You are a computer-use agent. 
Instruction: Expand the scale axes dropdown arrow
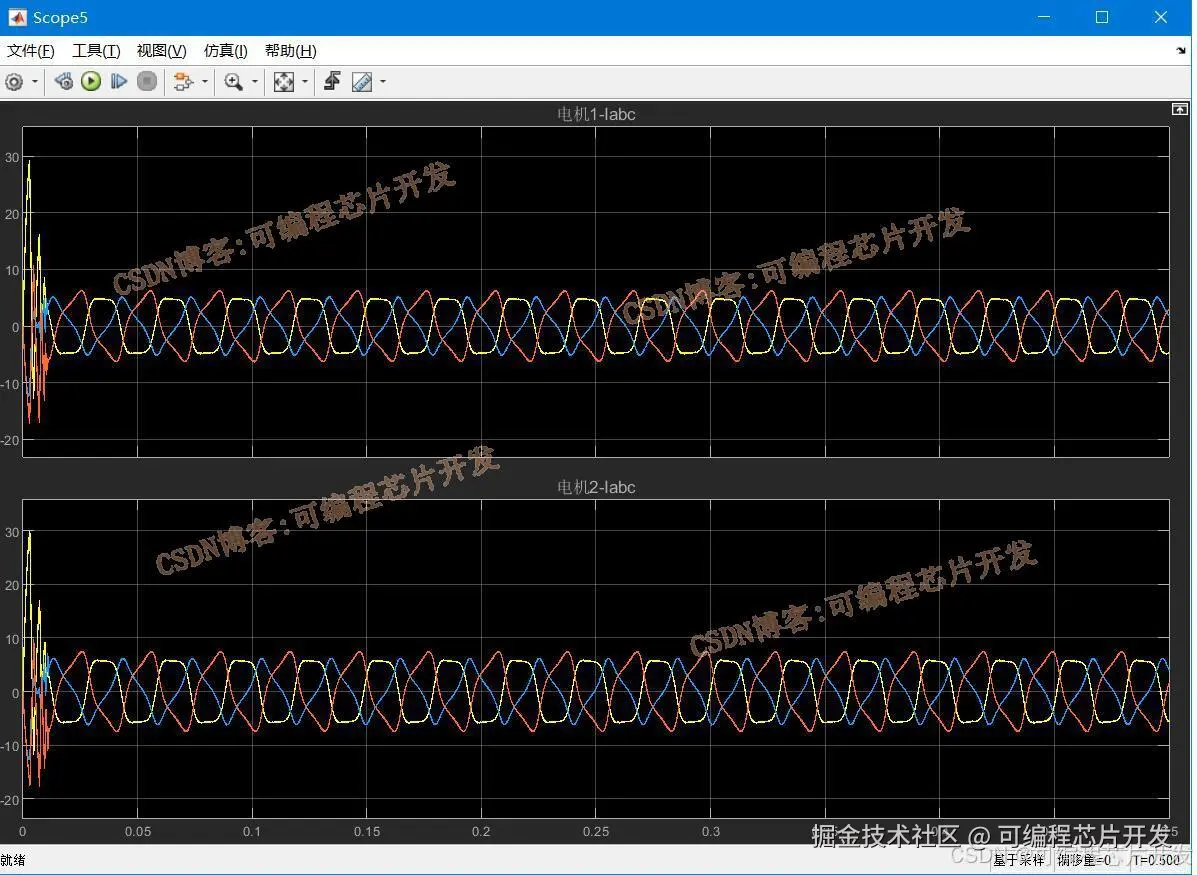coord(305,82)
